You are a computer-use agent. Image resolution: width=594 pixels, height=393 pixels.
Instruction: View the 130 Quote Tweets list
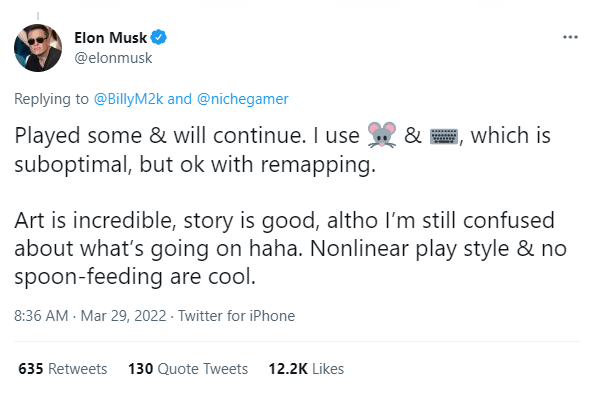tap(188, 369)
